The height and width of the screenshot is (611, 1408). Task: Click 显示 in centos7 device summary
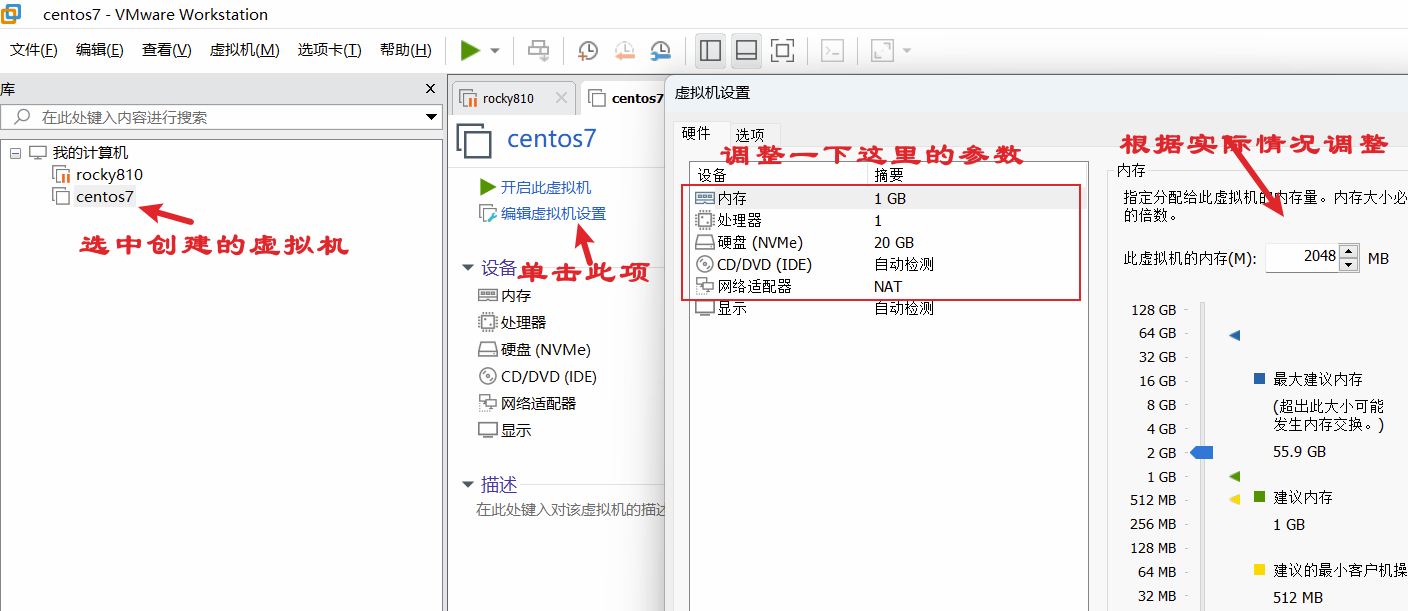tap(516, 430)
